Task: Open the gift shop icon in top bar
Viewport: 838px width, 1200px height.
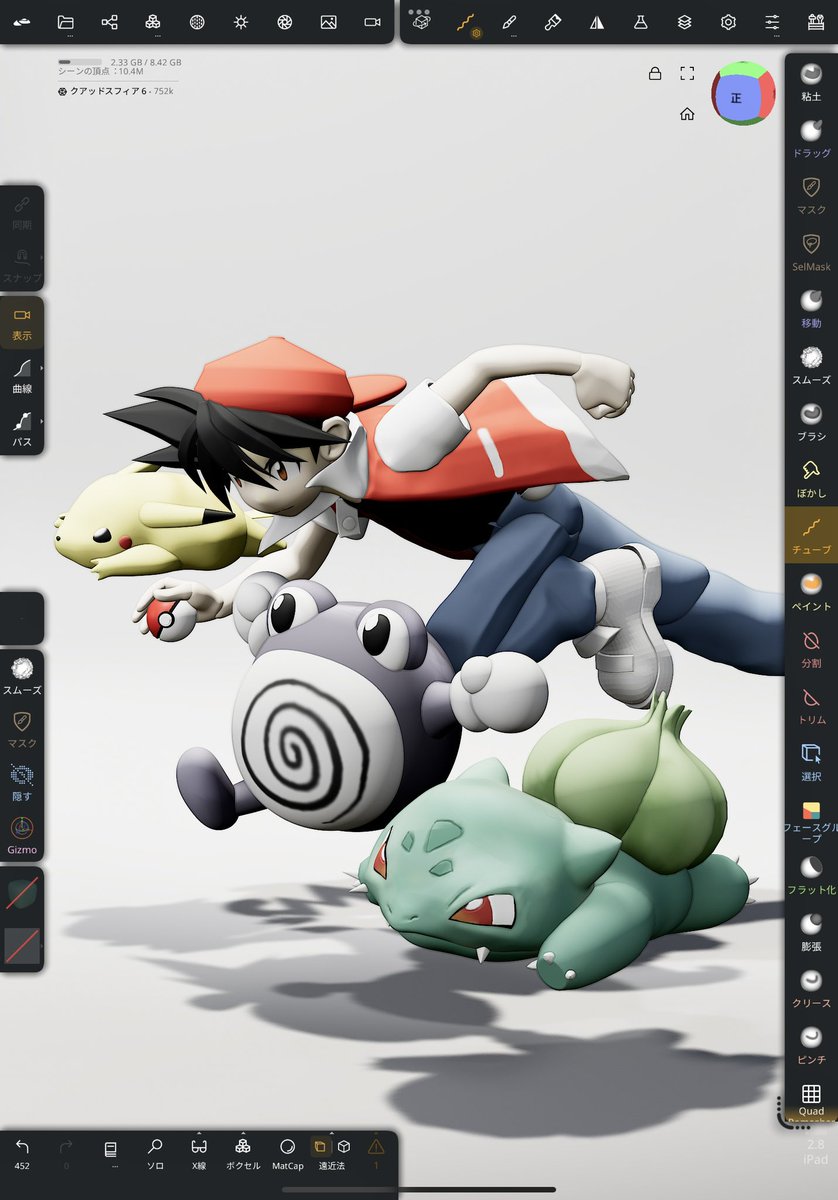Action: coord(815,22)
